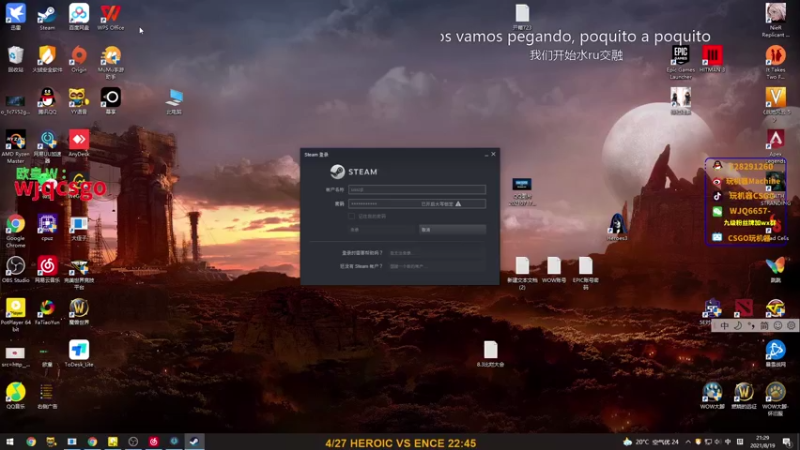Open the MuMu emulator desktop icon

[111, 62]
